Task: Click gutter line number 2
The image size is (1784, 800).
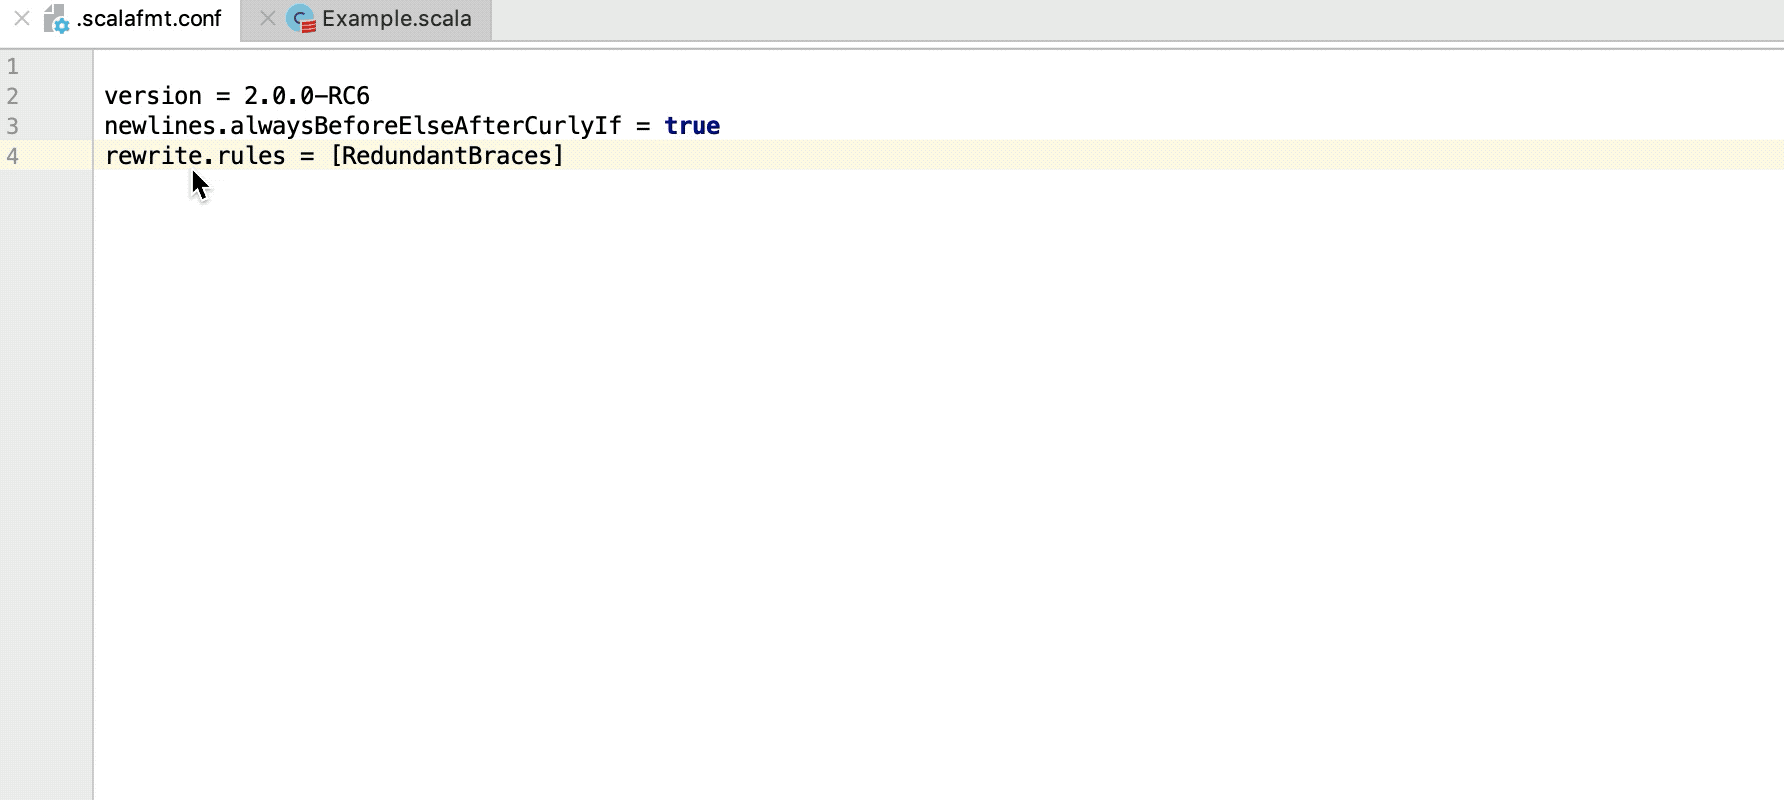Action: (x=13, y=96)
